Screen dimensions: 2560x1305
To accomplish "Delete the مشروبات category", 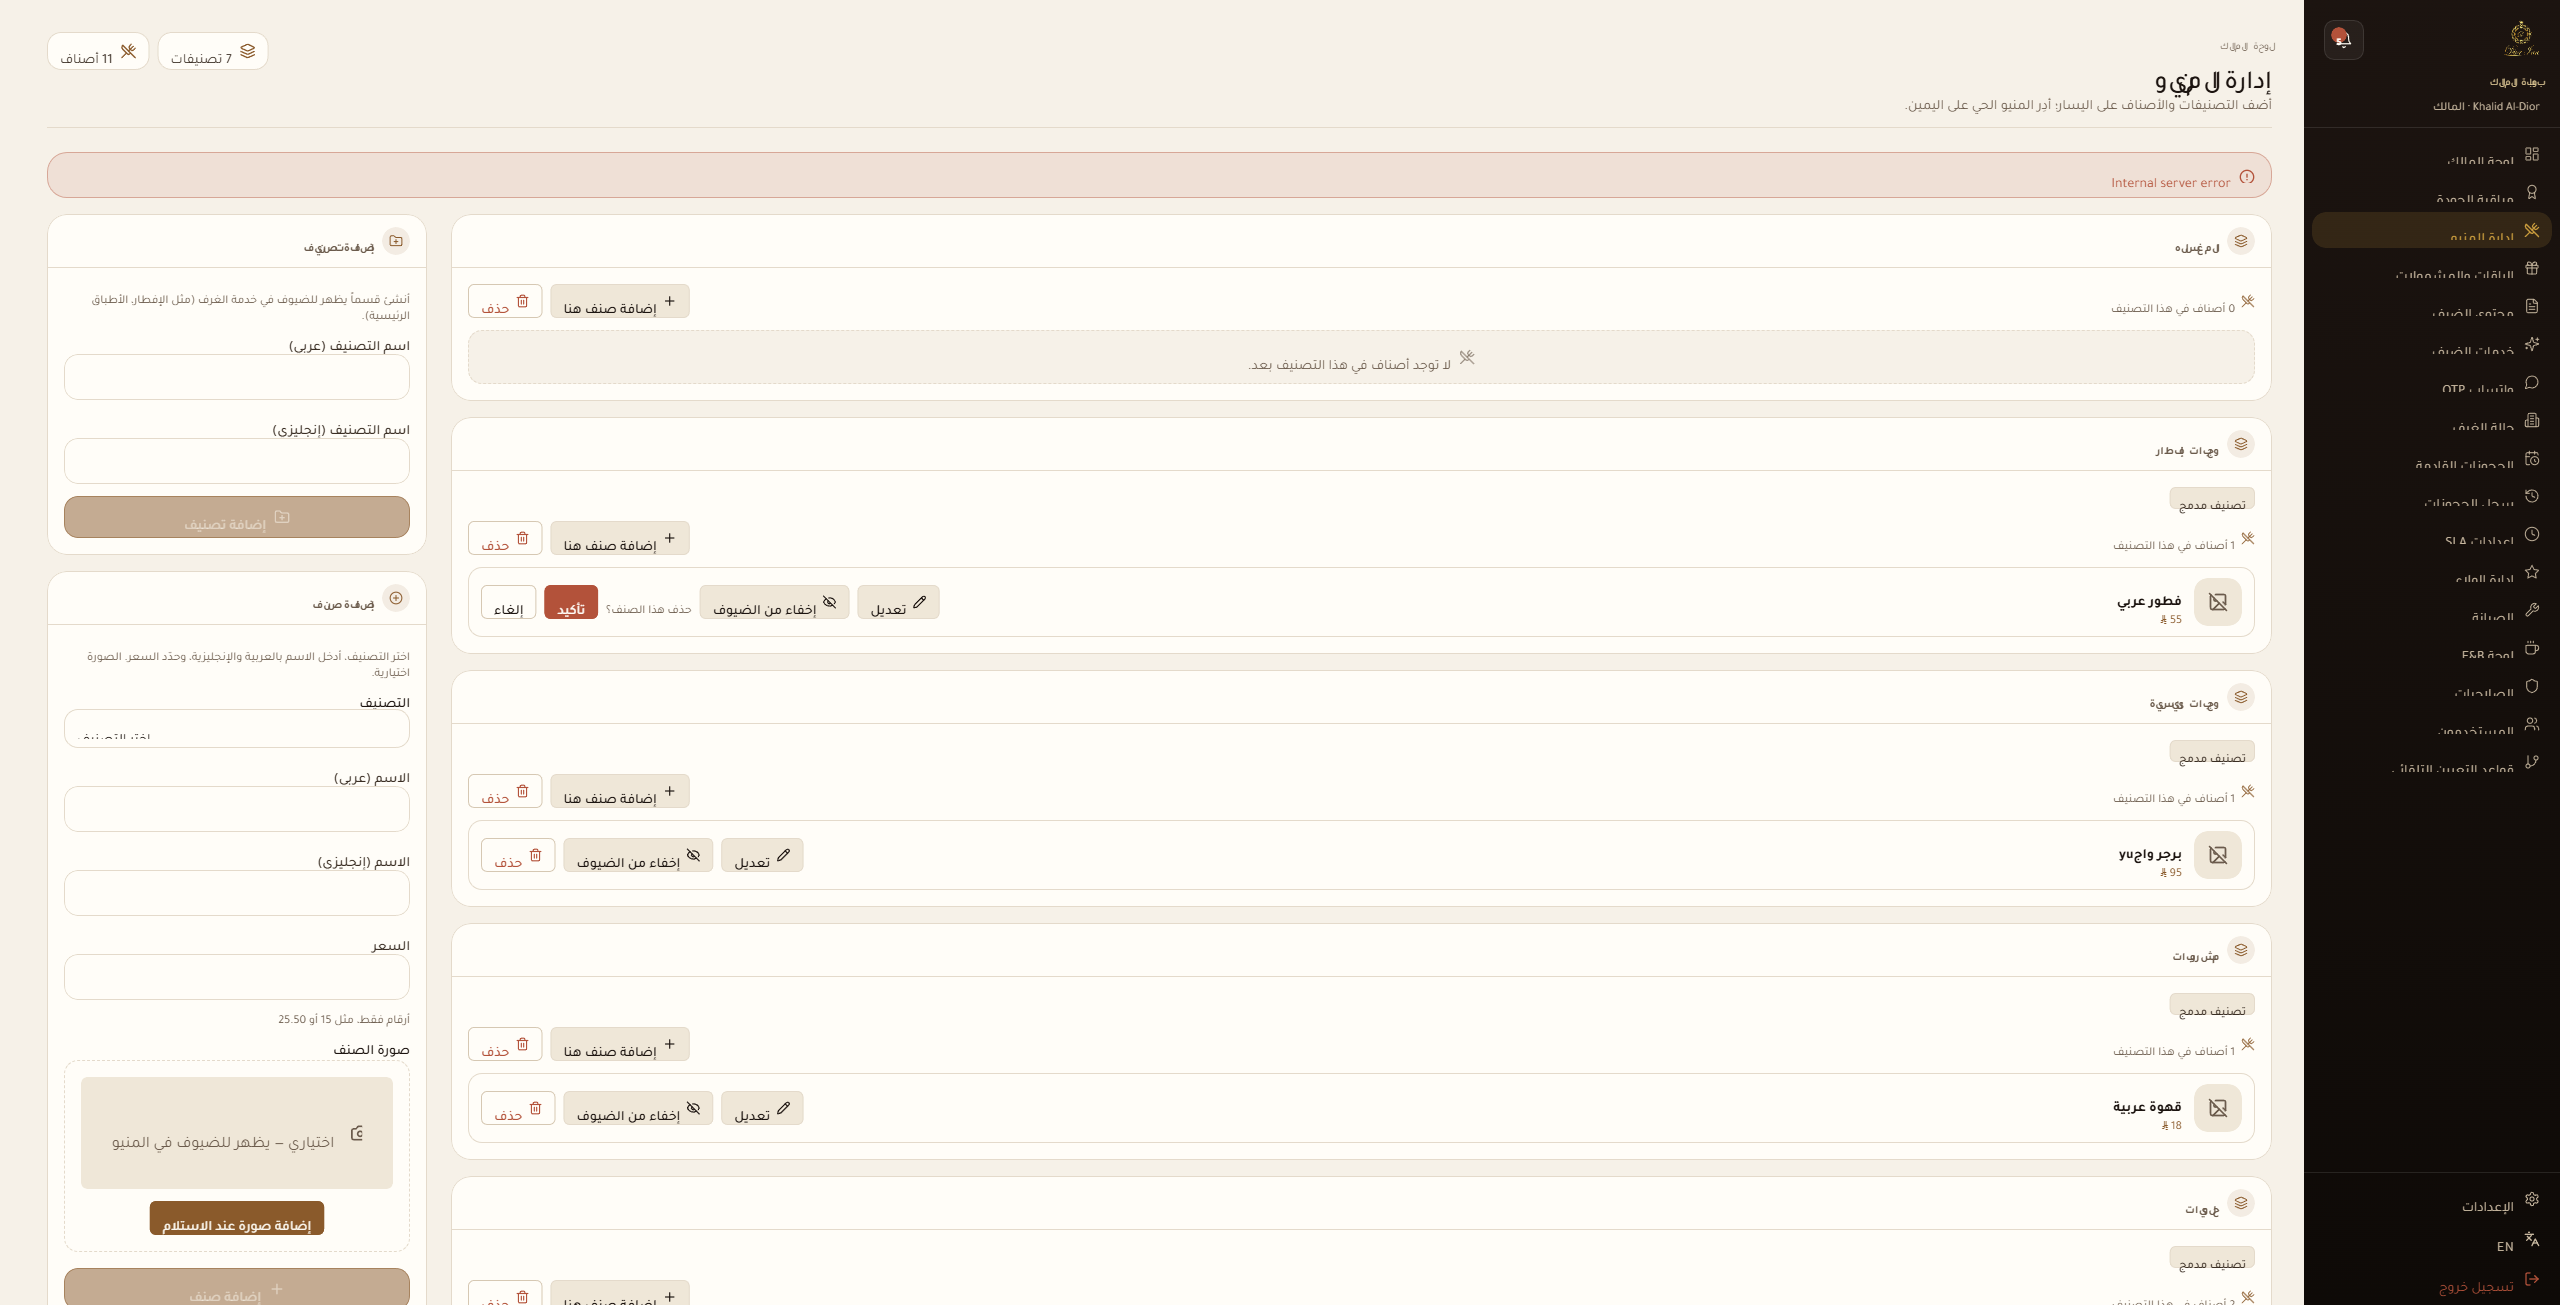I will [505, 1044].
